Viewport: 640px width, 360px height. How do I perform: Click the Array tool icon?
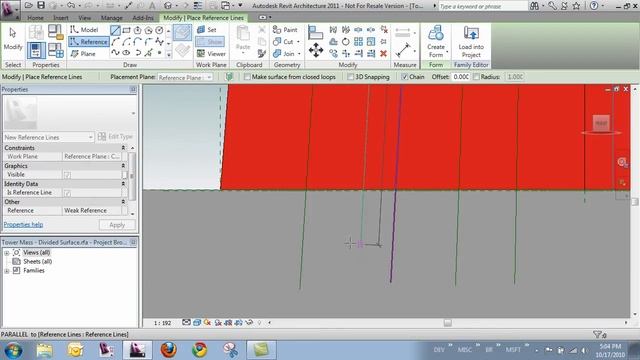point(358,42)
